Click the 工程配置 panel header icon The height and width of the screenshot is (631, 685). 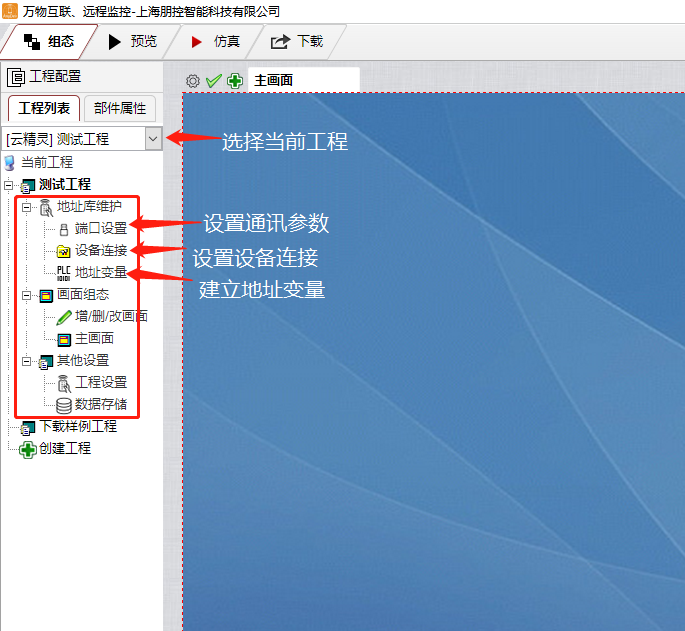17,76
